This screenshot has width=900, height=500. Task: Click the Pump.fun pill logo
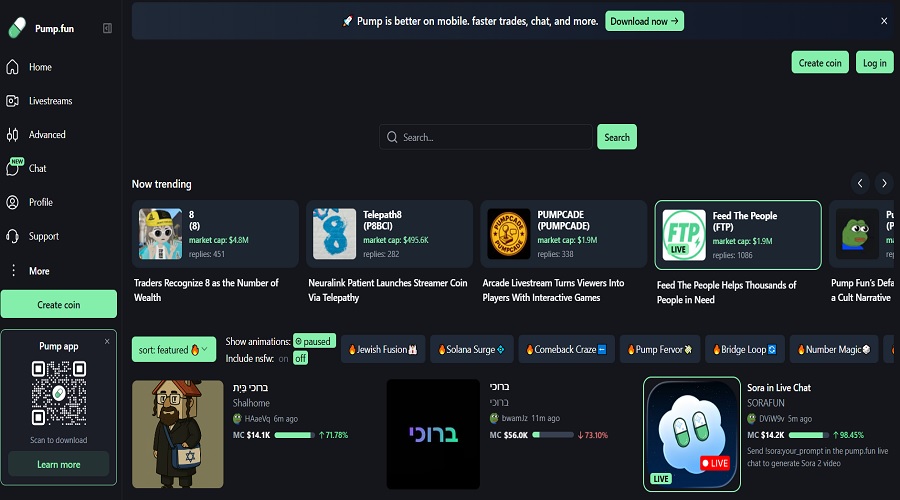point(17,28)
